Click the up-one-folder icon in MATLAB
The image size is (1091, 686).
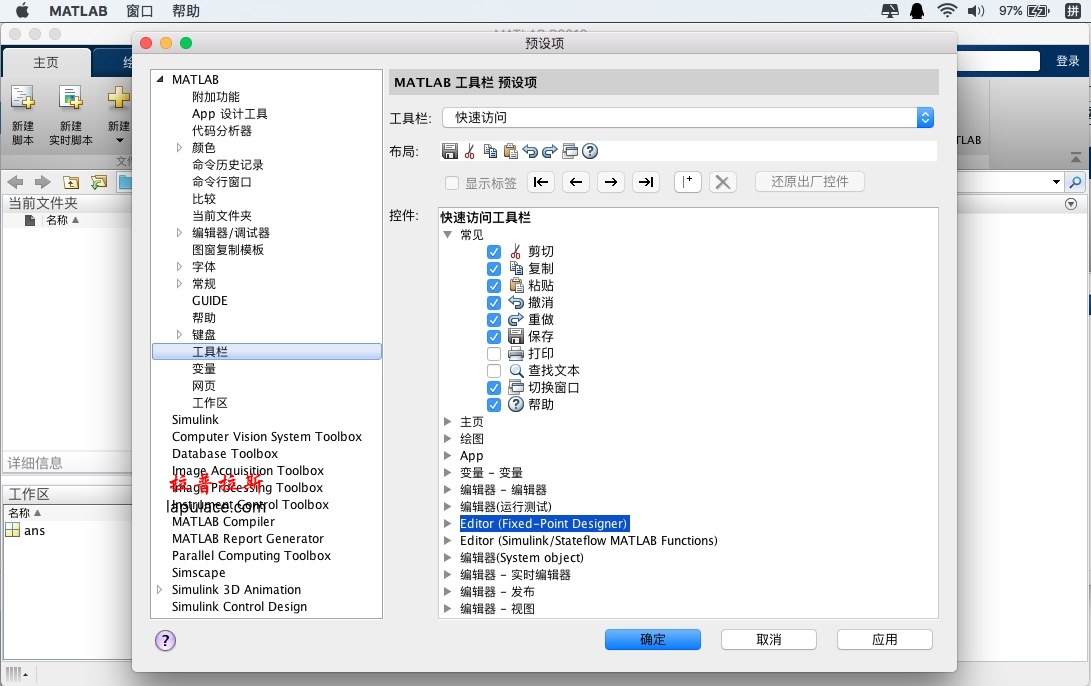(71, 182)
